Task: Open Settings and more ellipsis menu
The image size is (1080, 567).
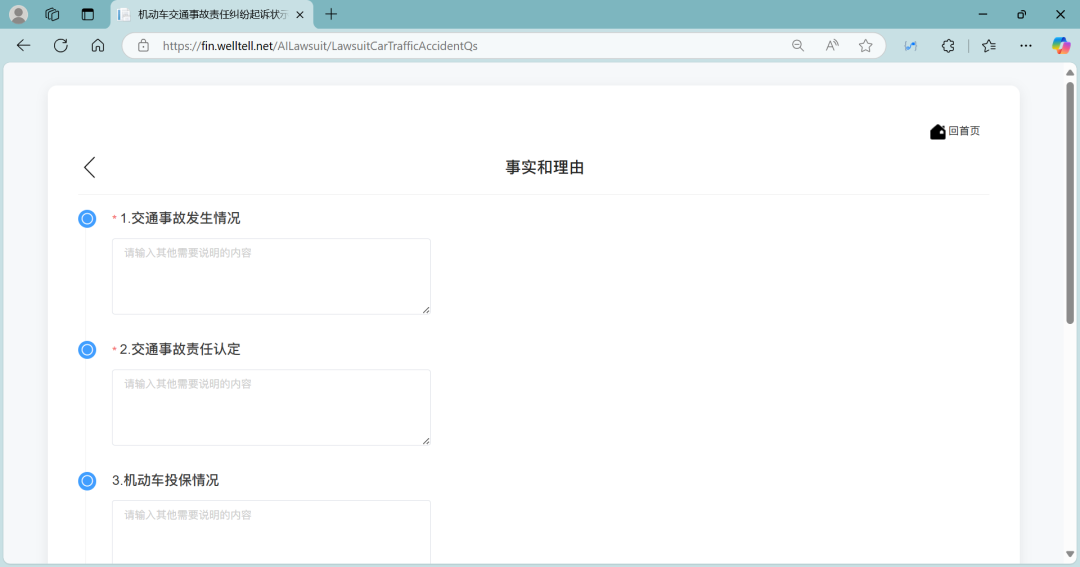Action: (1026, 45)
